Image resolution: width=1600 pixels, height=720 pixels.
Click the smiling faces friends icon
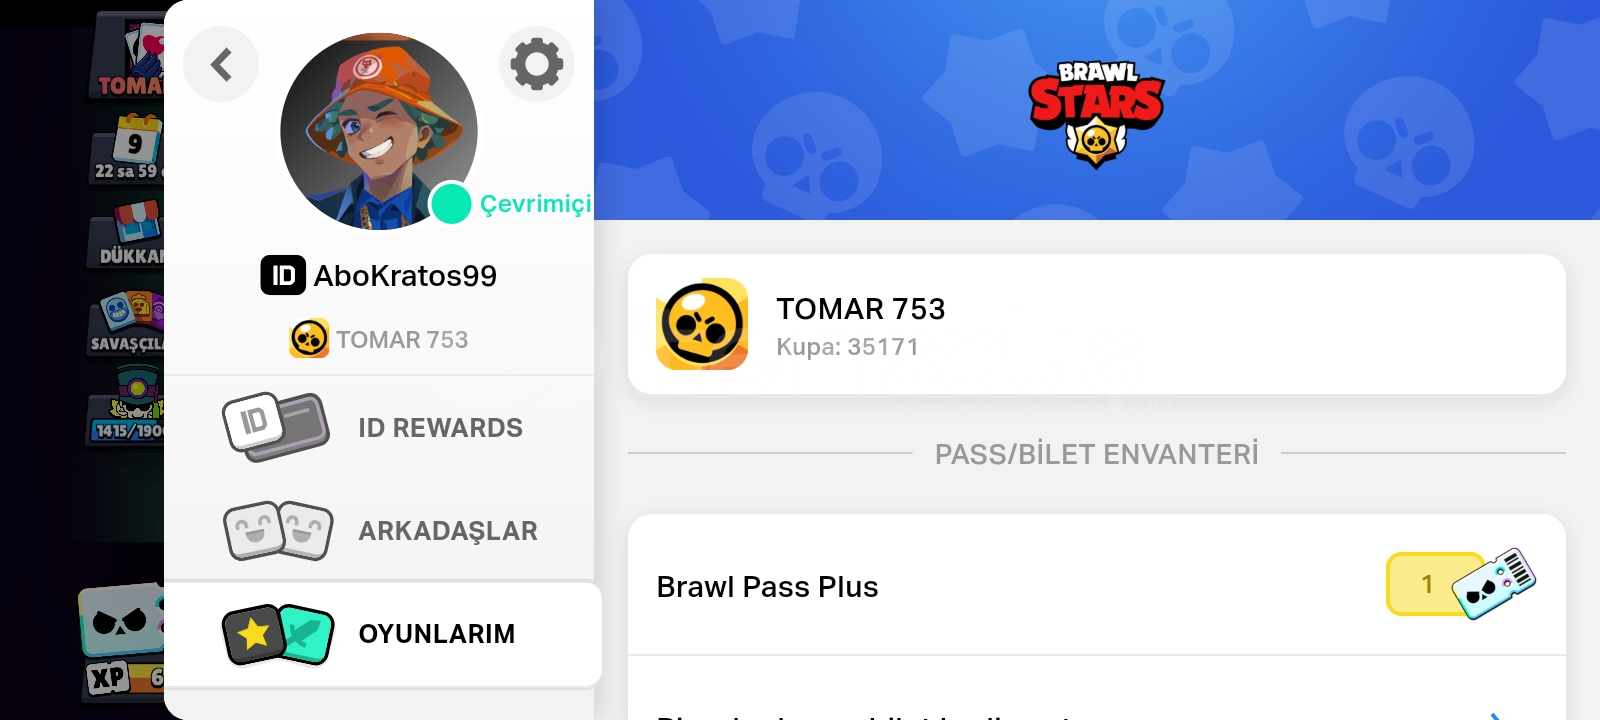tap(278, 530)
